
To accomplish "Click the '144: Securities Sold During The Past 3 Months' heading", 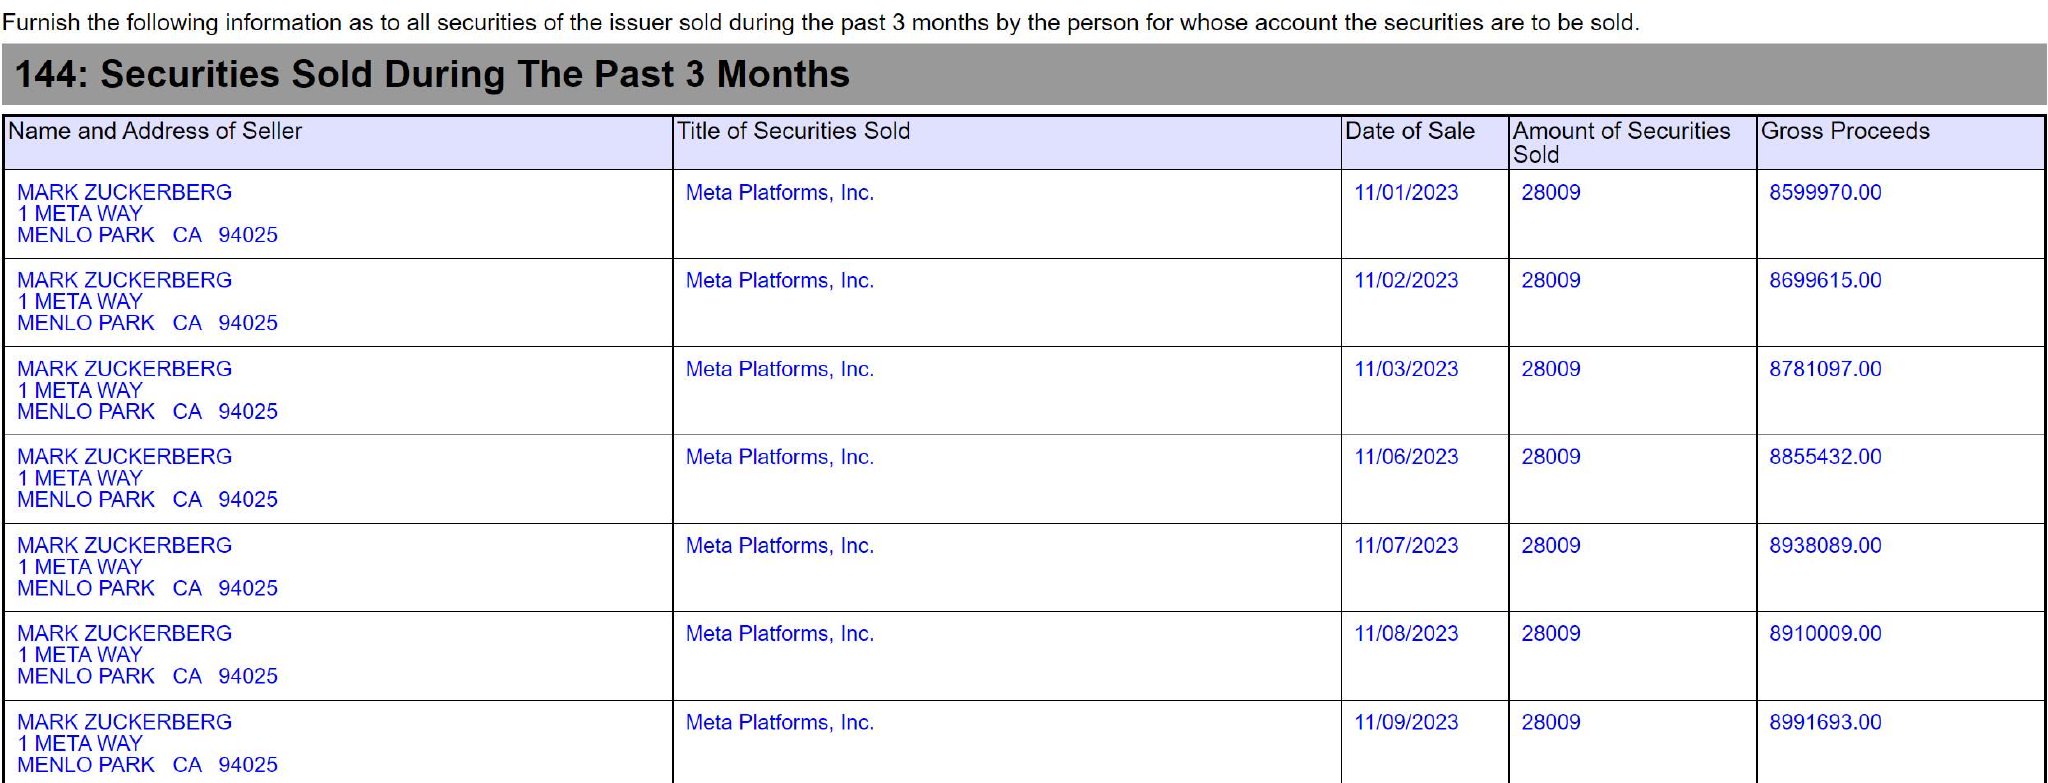I will click(x=432, y=75).
